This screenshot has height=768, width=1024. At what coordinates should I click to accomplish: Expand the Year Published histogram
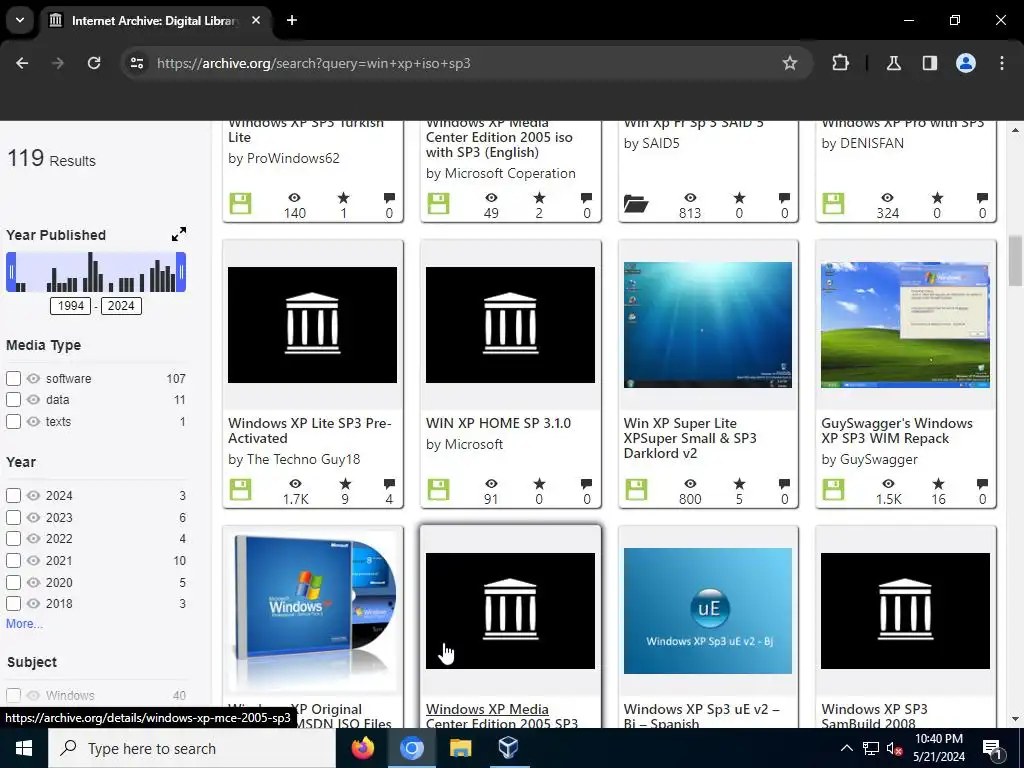point(178,234)
